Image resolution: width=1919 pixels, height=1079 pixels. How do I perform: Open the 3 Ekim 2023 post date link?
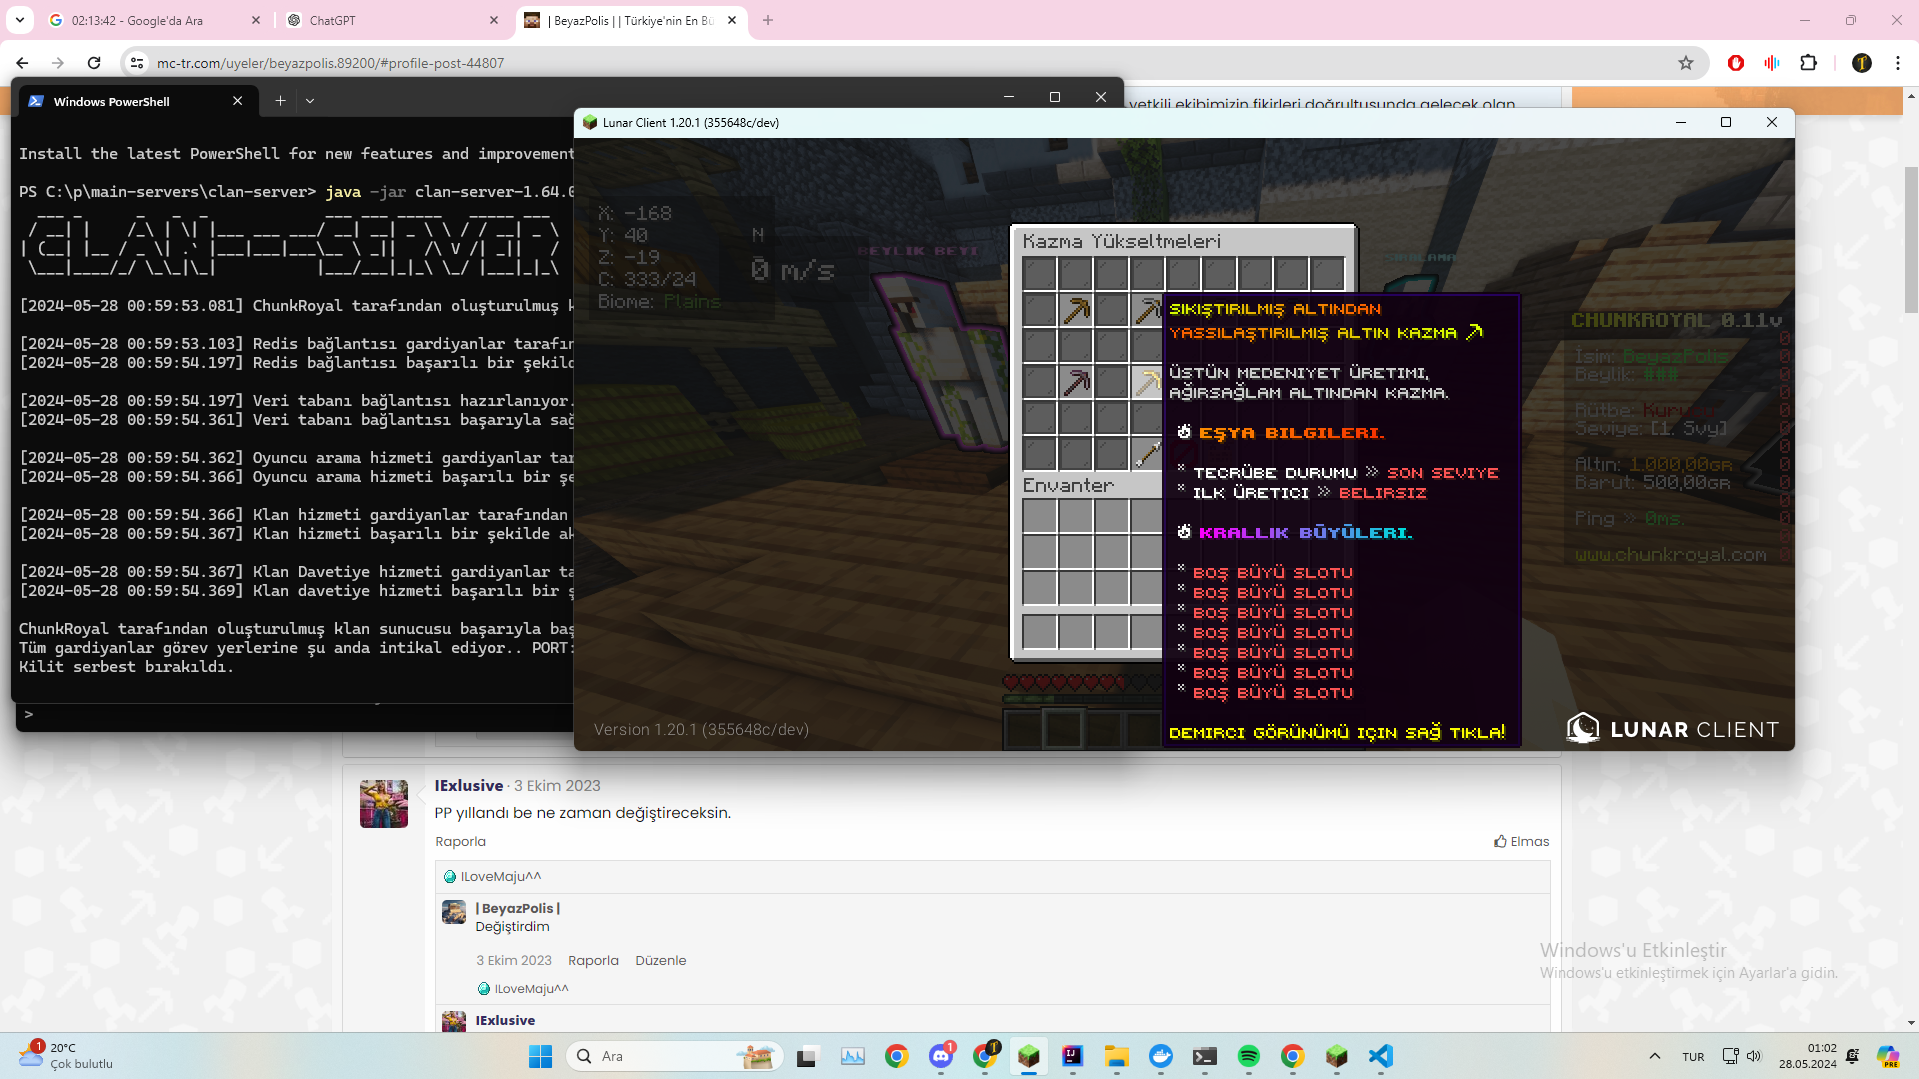[x=557, y=786]
